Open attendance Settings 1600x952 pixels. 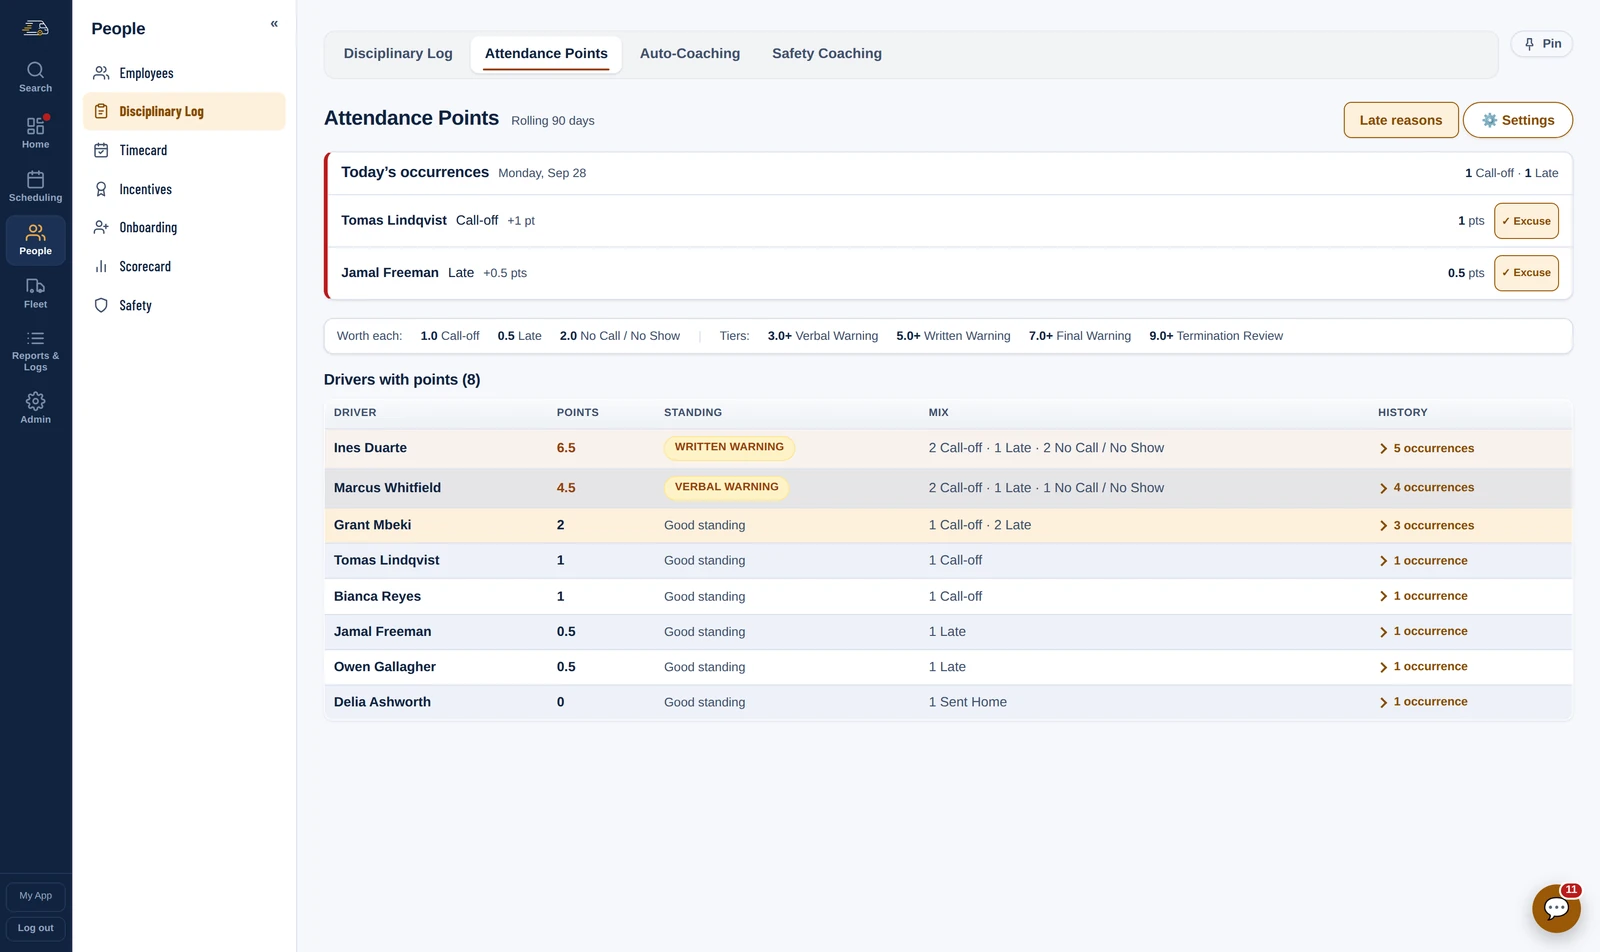[x=1518, y=120]
